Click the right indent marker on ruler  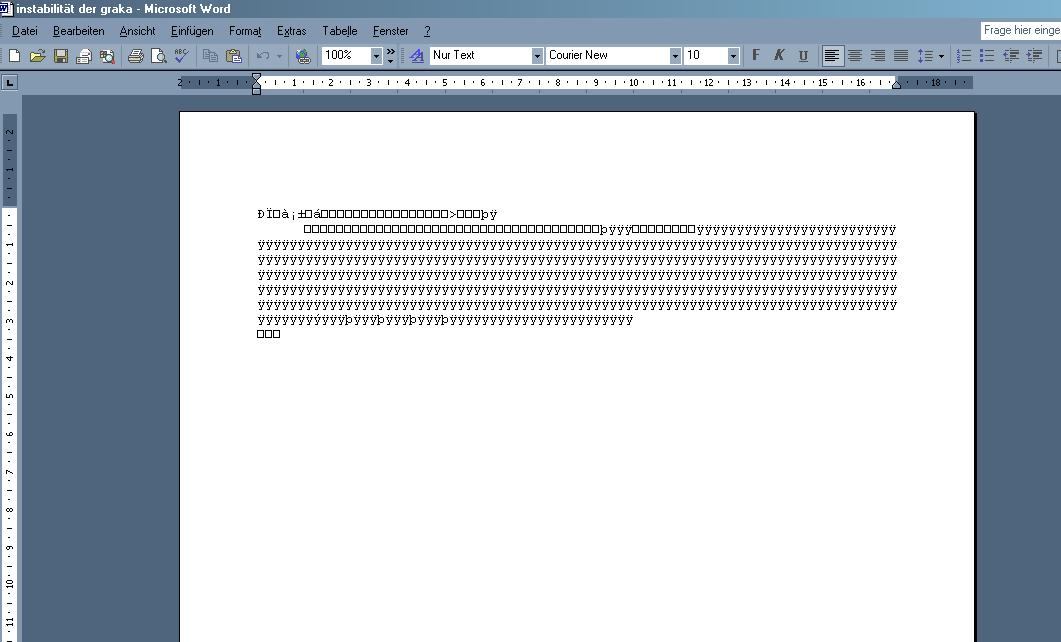pos(897,85)
